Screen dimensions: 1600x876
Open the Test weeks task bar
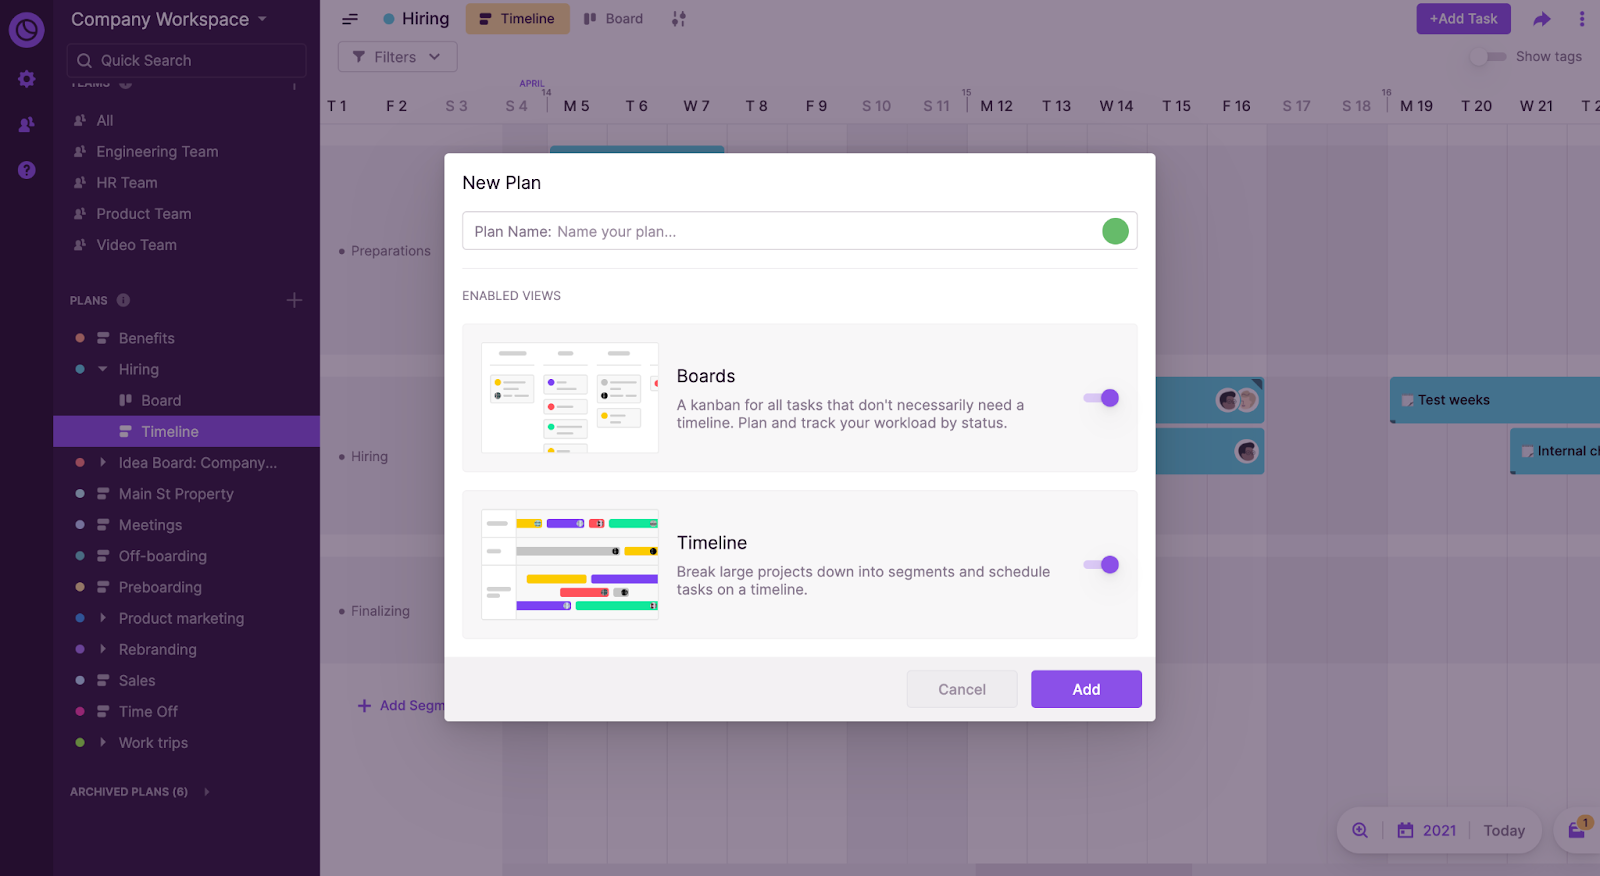tap(1495, 400)
